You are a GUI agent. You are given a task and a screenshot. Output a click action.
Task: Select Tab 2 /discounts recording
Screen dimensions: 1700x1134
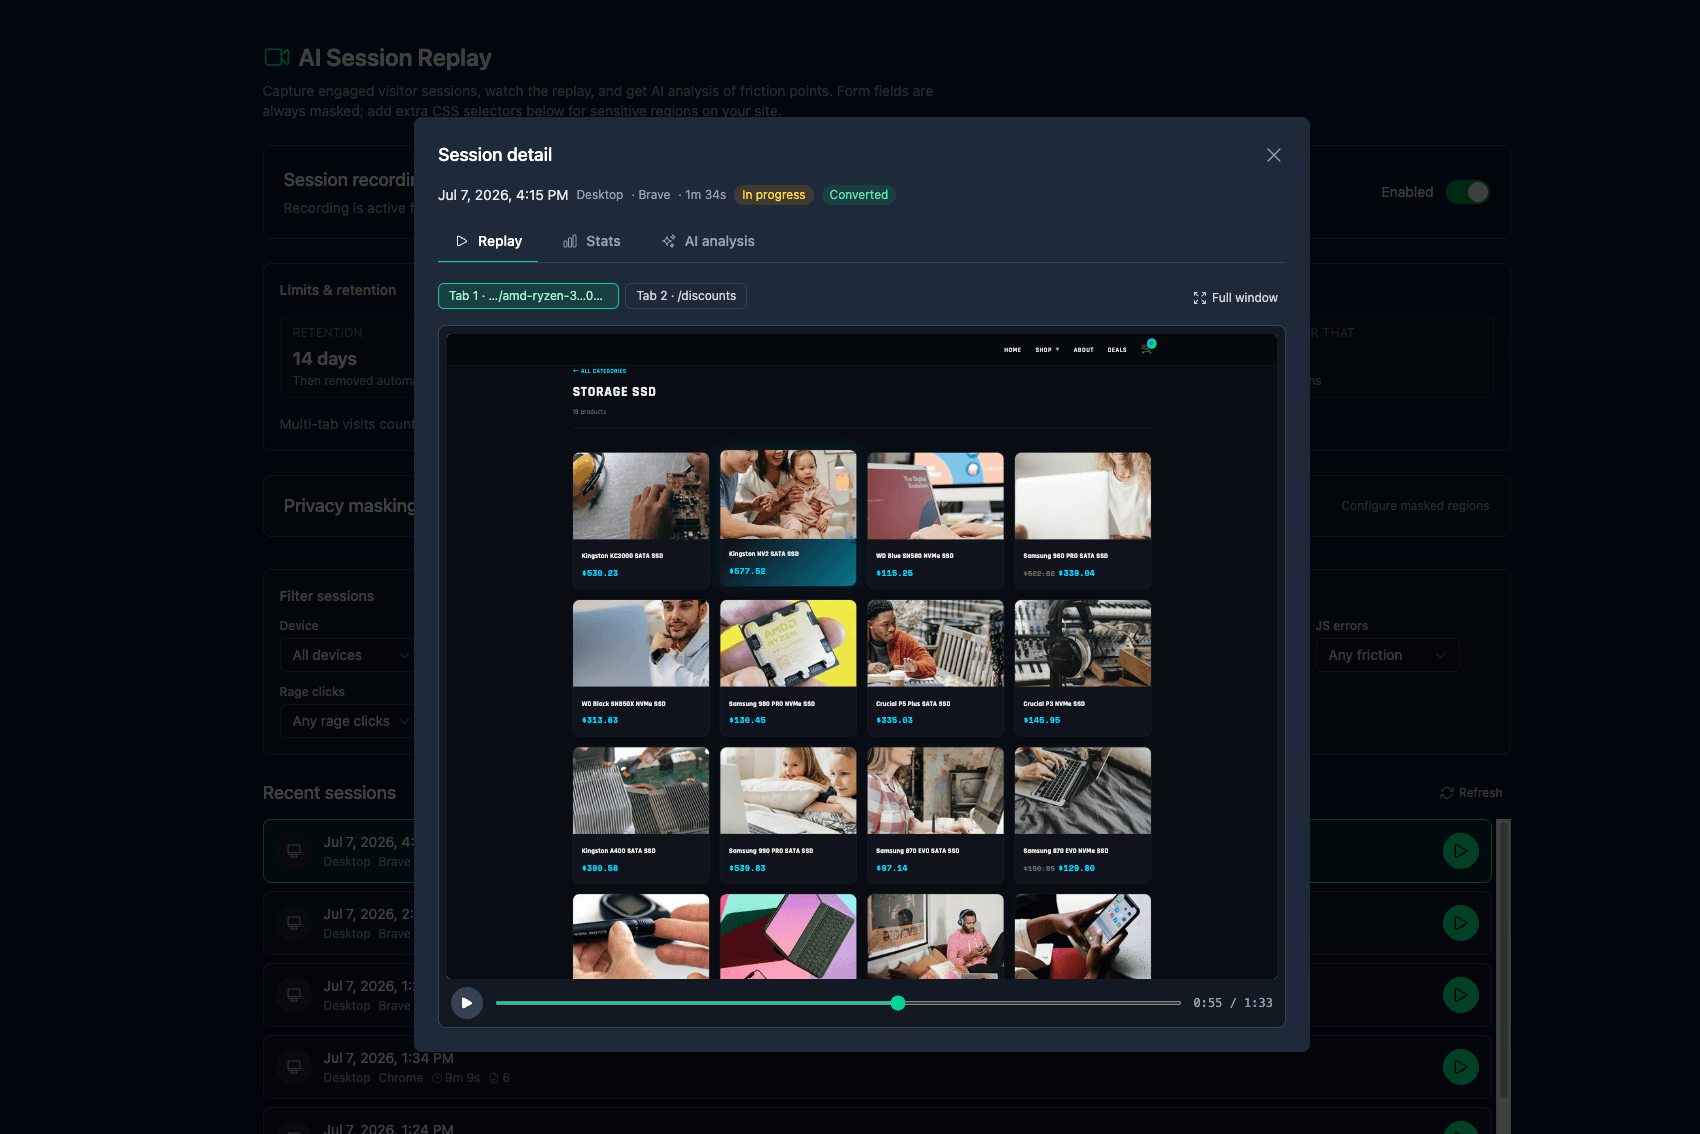tap(686, 296)
